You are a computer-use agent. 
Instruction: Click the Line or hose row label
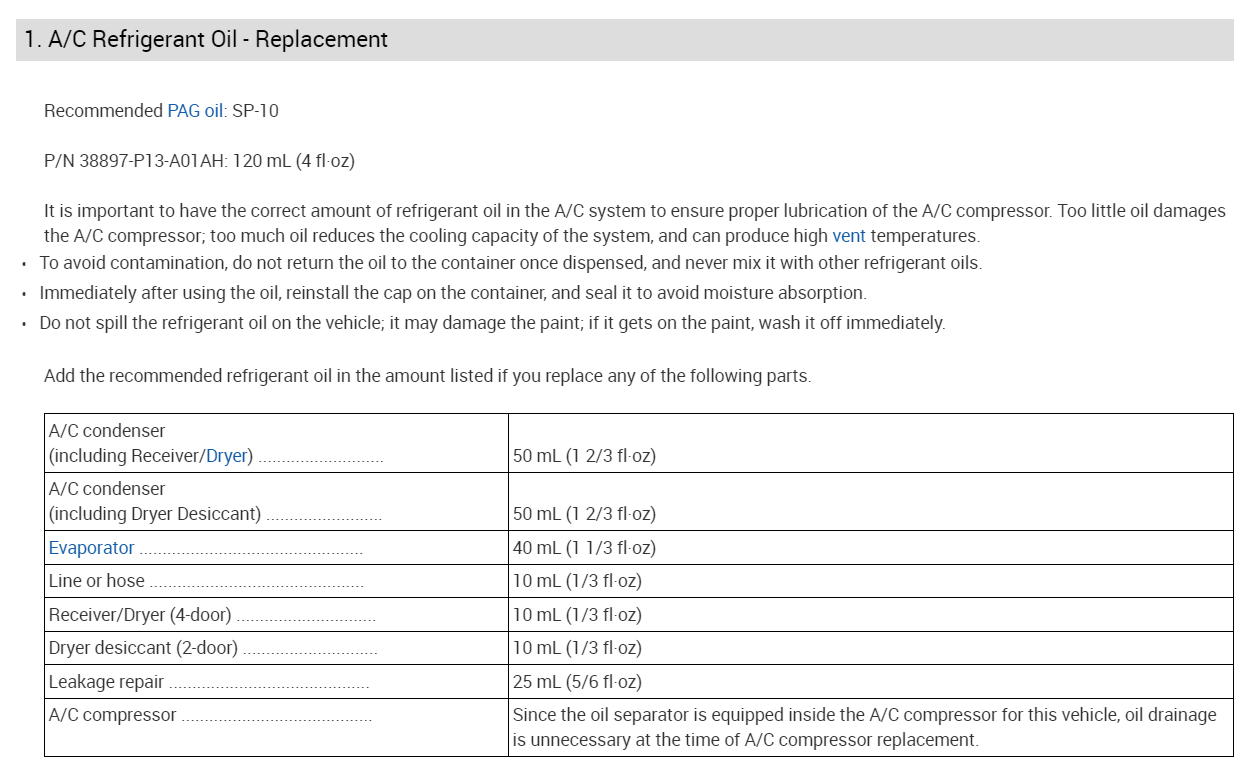97,581
